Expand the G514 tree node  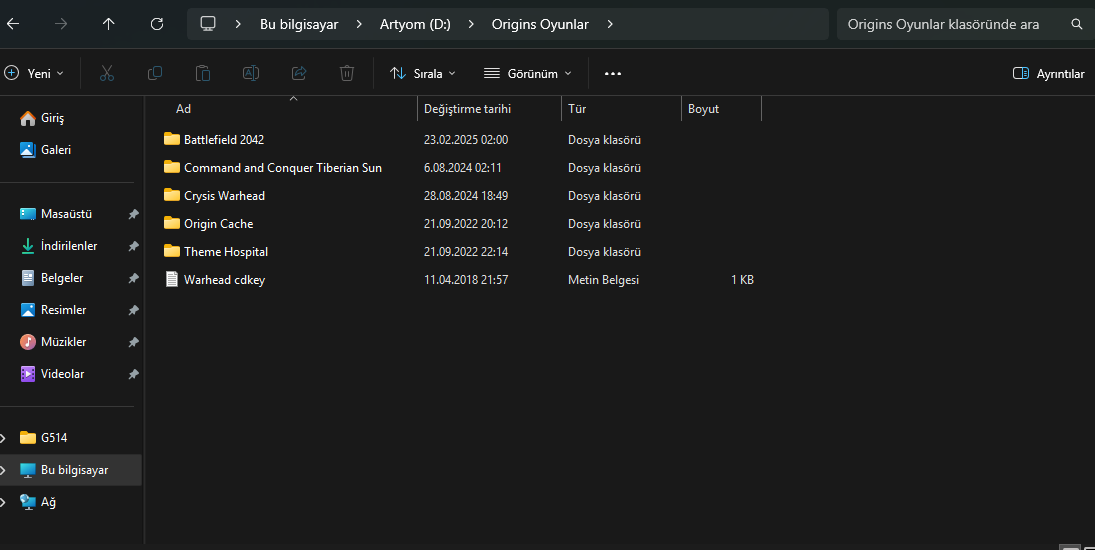click(3, 437)
